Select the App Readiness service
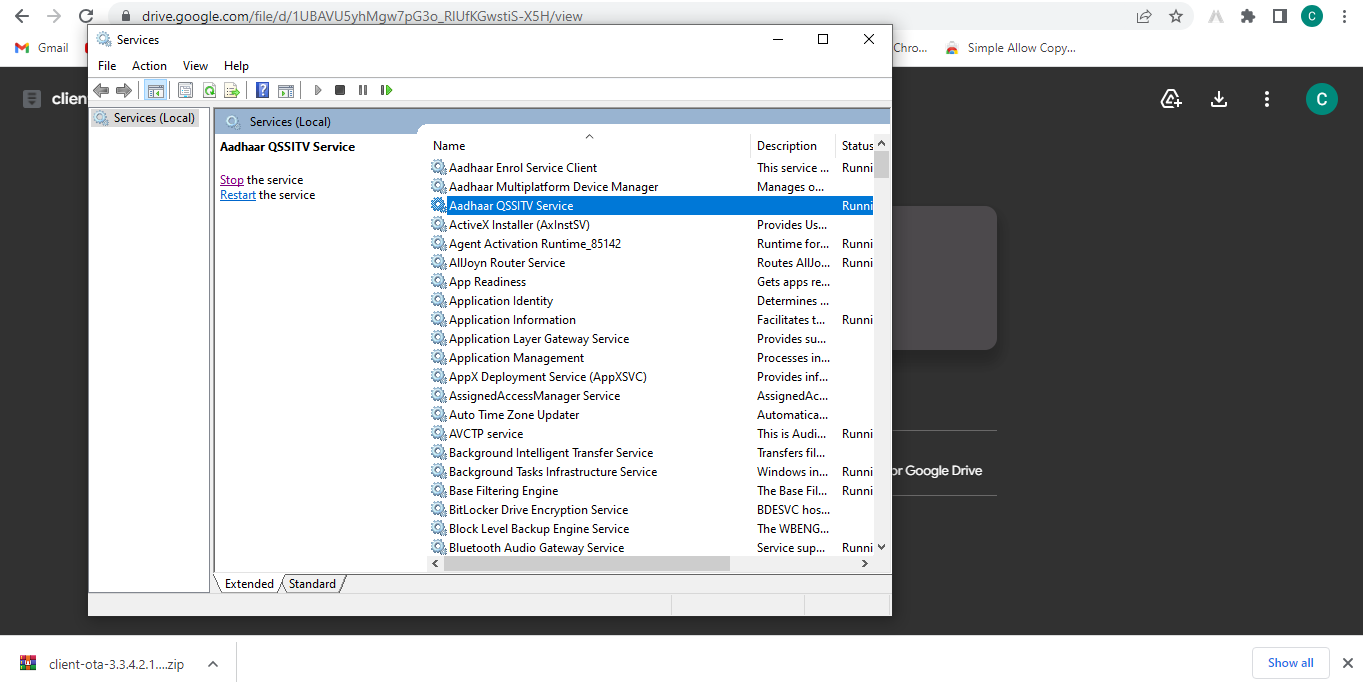1363x682 pixels. tap(652, 282)
